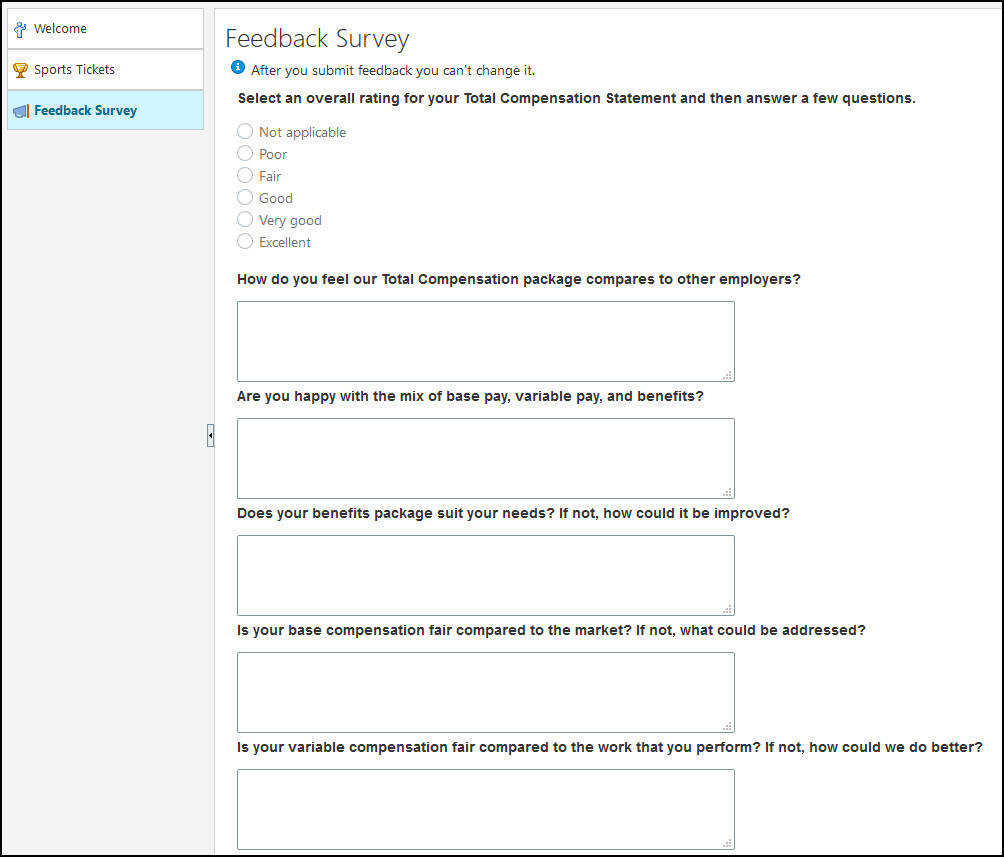The image size is (1004, 857).
Task: Click the compares to other employers text box
Action: tap(486, 341)
